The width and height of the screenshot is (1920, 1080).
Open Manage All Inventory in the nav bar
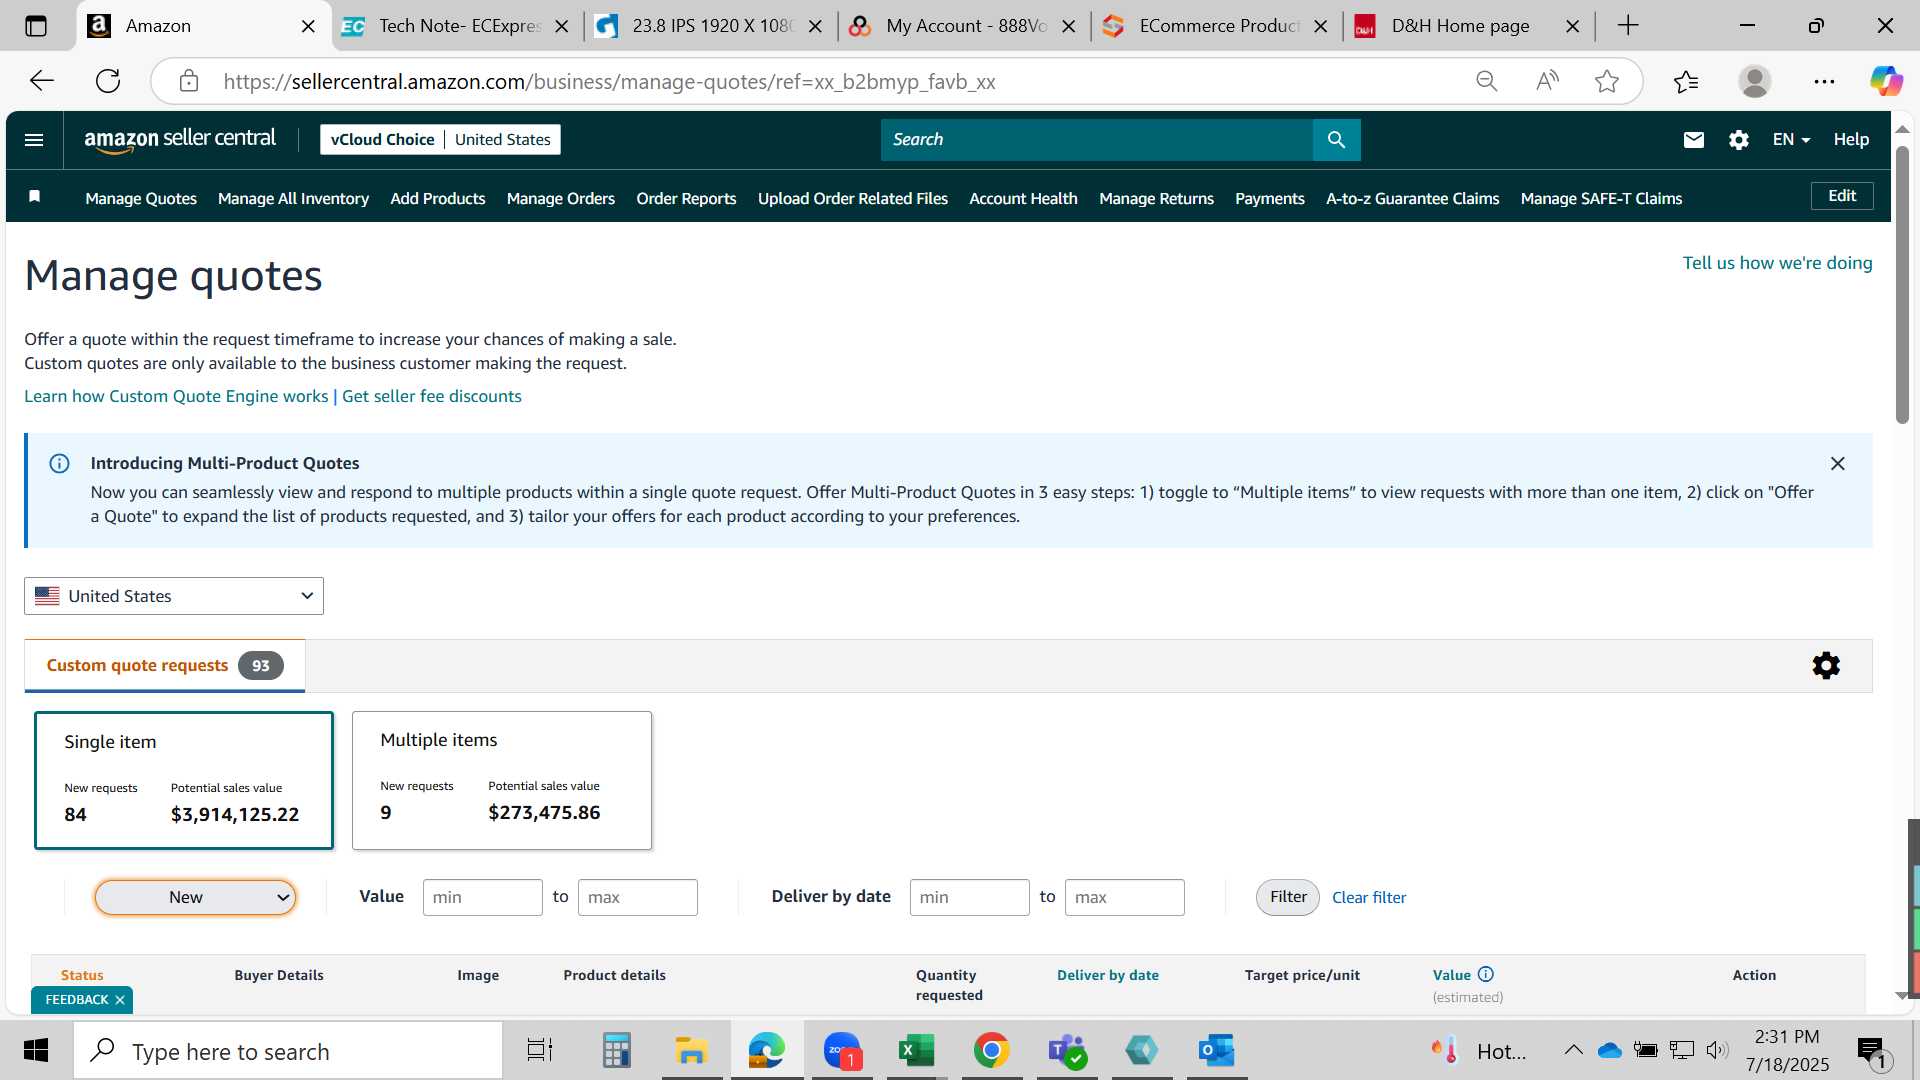[x=293, y=198]
